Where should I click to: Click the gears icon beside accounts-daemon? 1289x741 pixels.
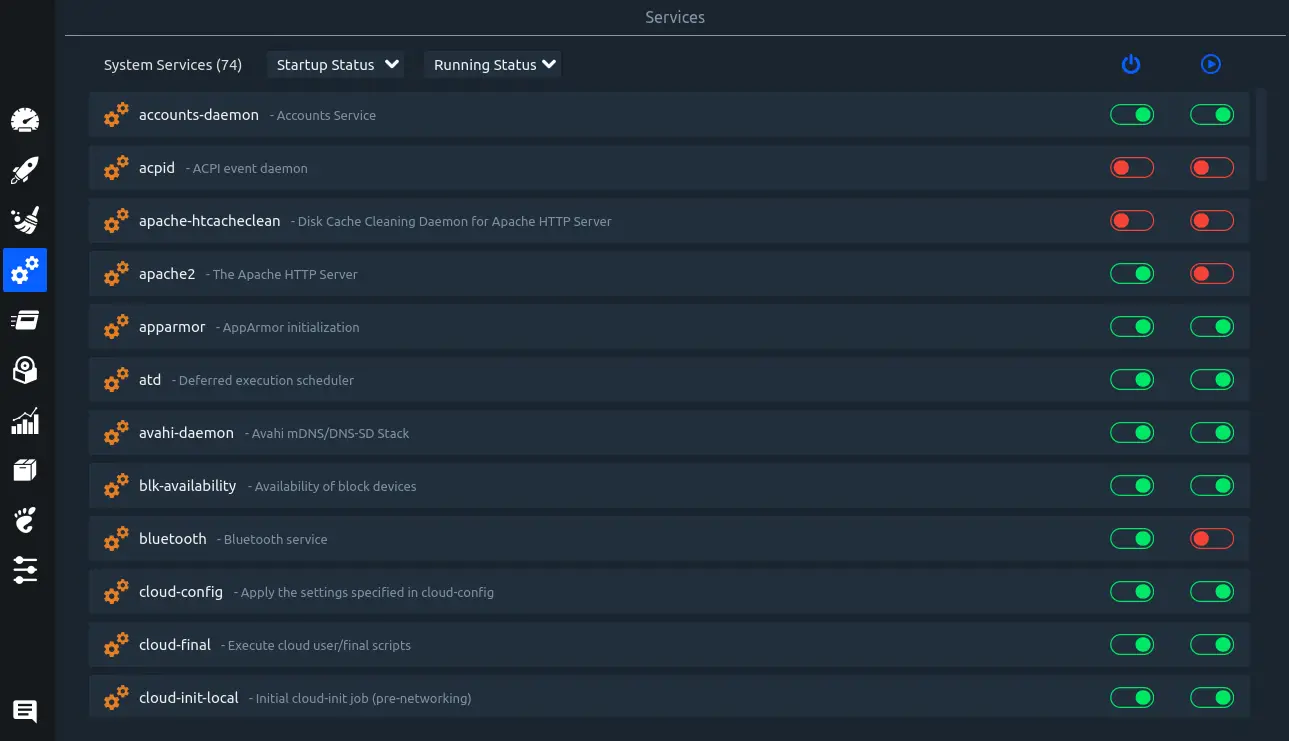[x=116, y=115]
